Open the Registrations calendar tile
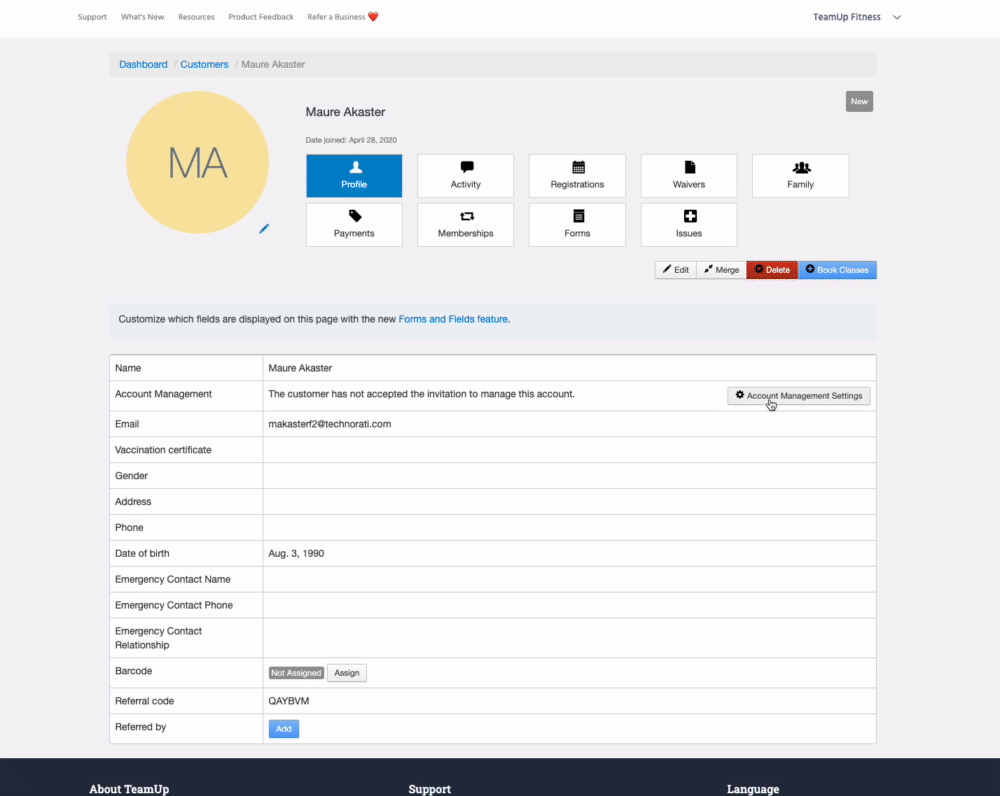 click(577, 176)
